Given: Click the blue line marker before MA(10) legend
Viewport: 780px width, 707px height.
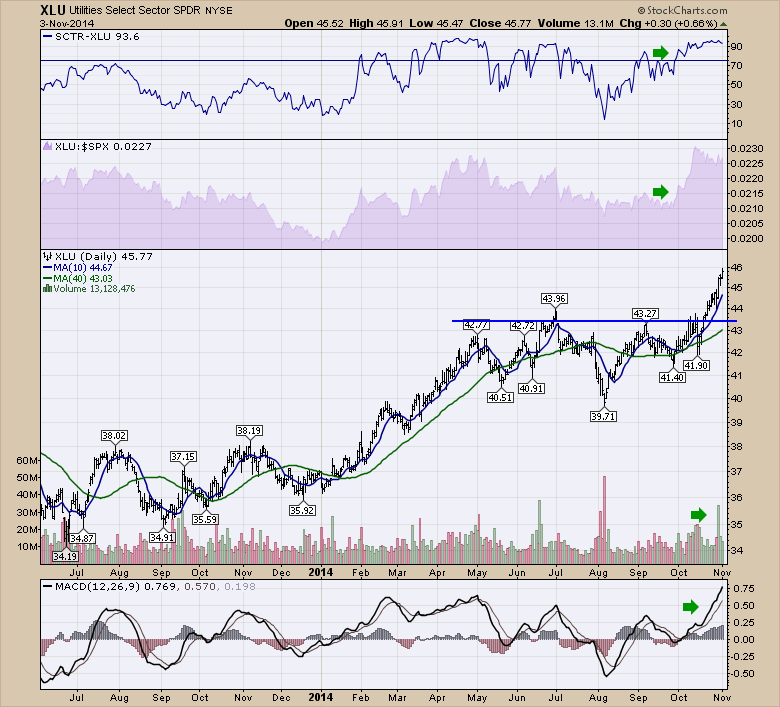Looking at the screenshot, I should pos(48,268).
